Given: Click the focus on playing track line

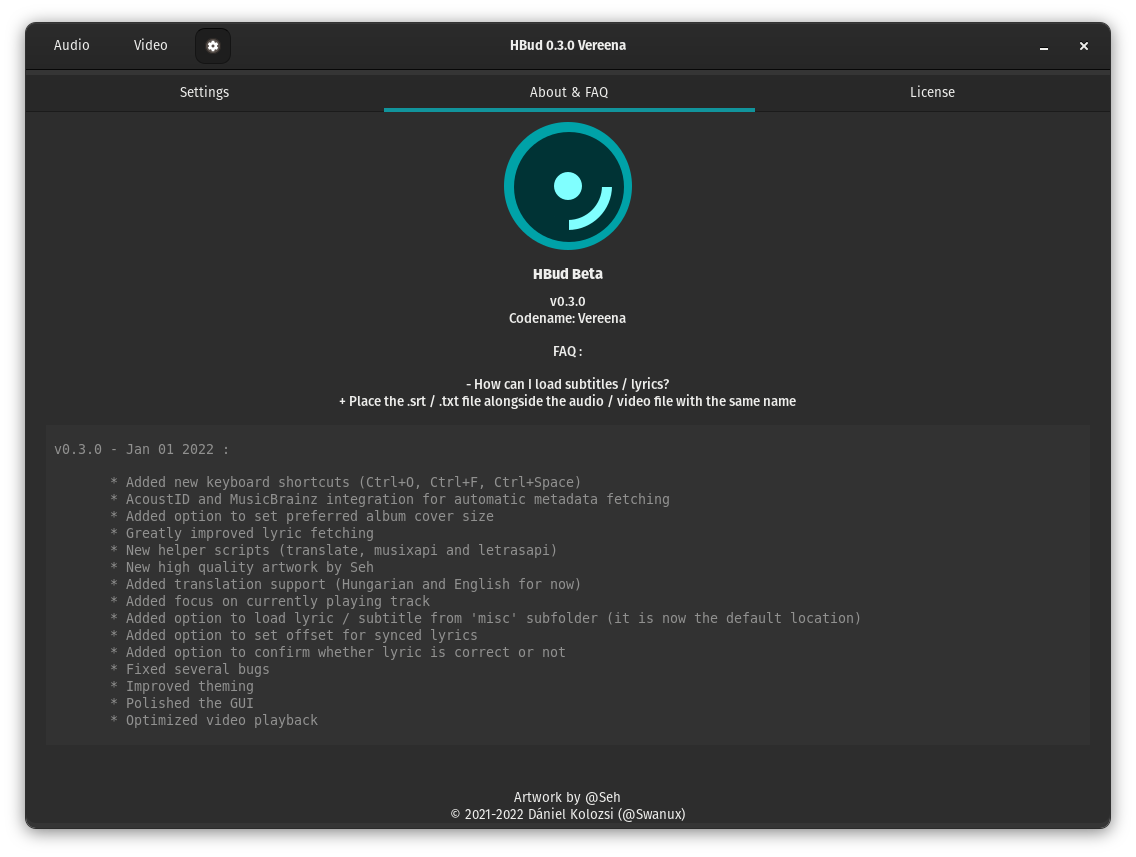Looking at the screenshot, I should click(270, 601).
